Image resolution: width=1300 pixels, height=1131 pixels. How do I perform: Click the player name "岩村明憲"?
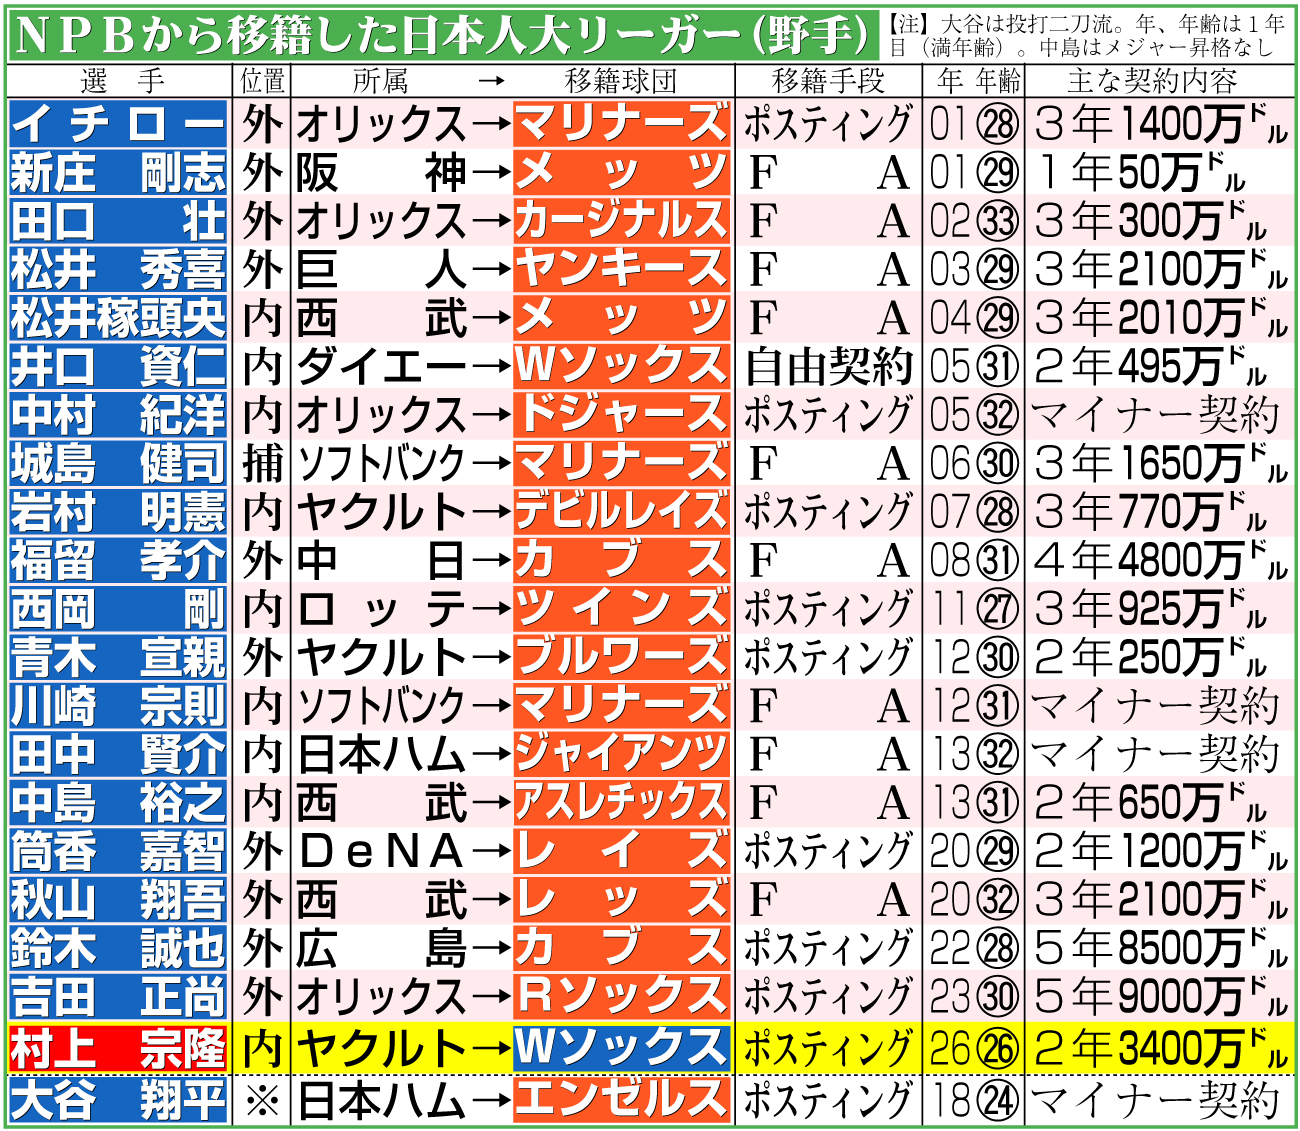pyautogui.click(x=119, y=511)
